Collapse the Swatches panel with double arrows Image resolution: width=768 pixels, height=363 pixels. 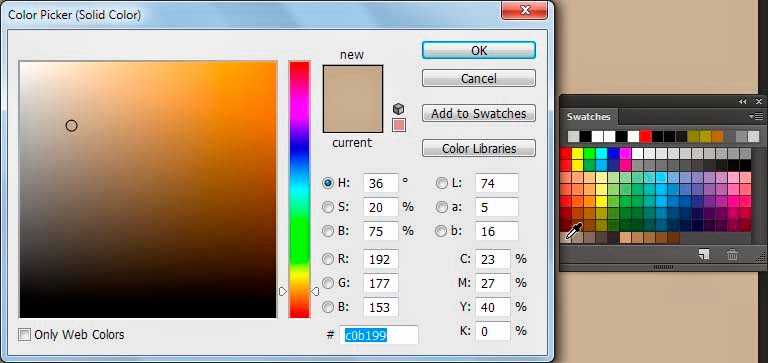pyautogui.click(x=743, y=101)
